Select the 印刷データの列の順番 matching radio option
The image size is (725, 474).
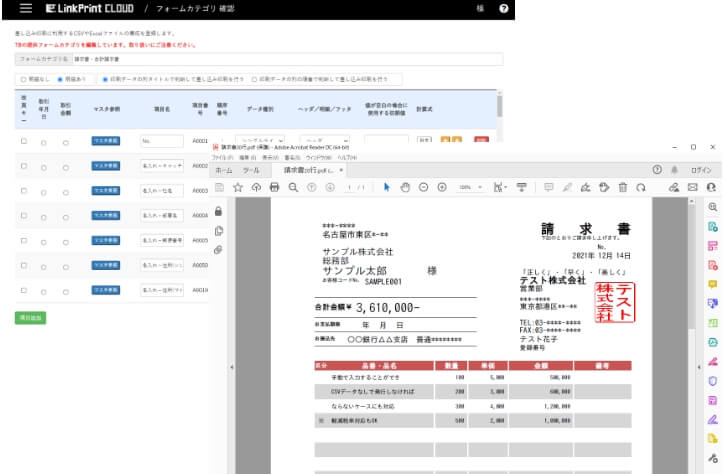click(254, 80)
